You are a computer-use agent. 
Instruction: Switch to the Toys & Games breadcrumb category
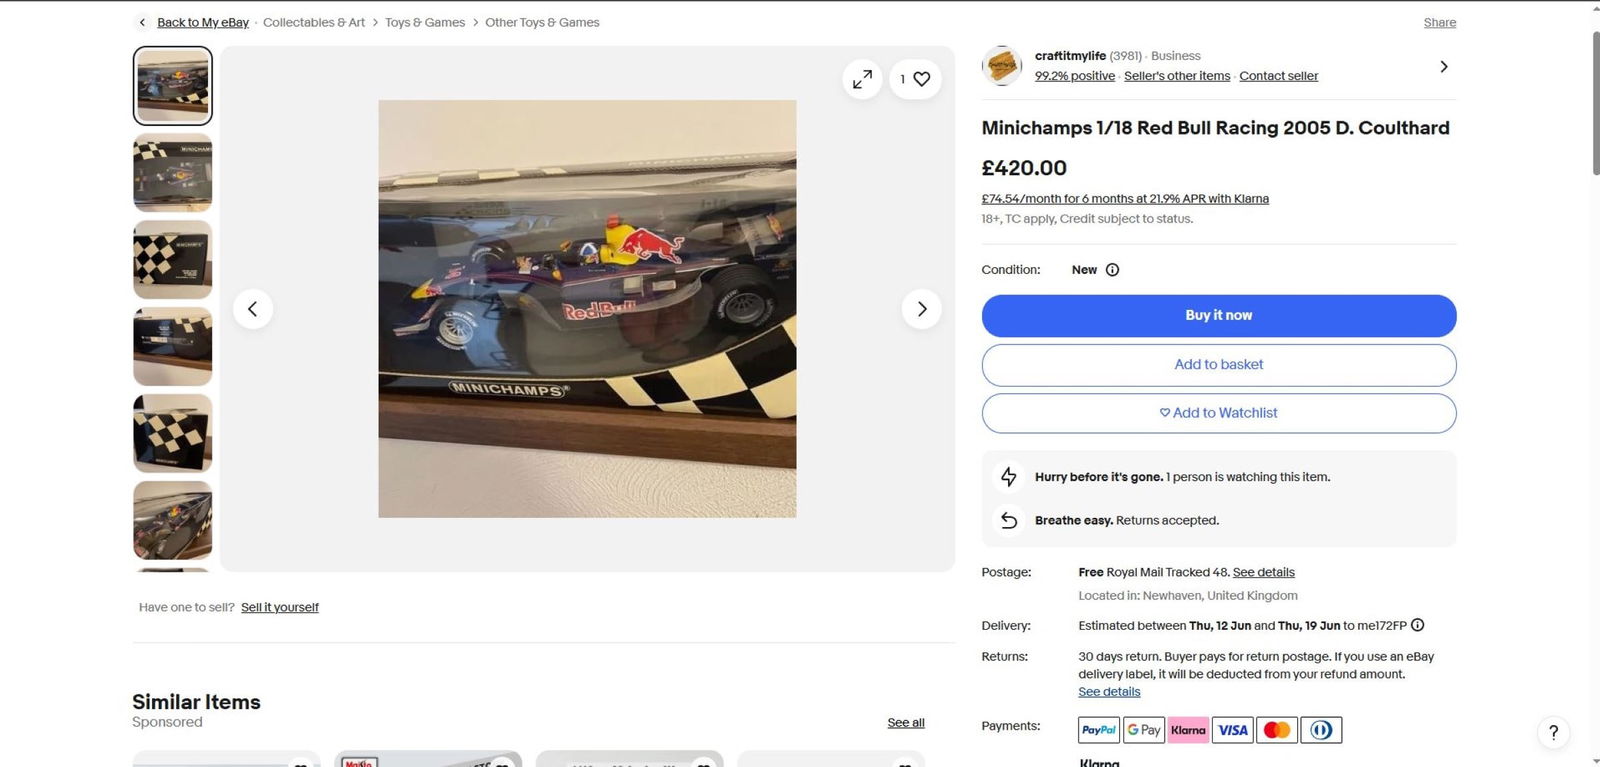(424, 21)
